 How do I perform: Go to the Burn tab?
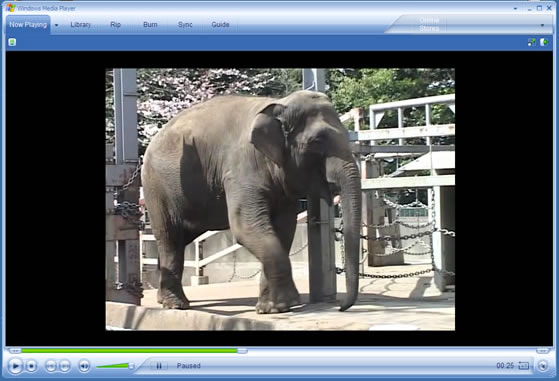[x=150, y=25]
